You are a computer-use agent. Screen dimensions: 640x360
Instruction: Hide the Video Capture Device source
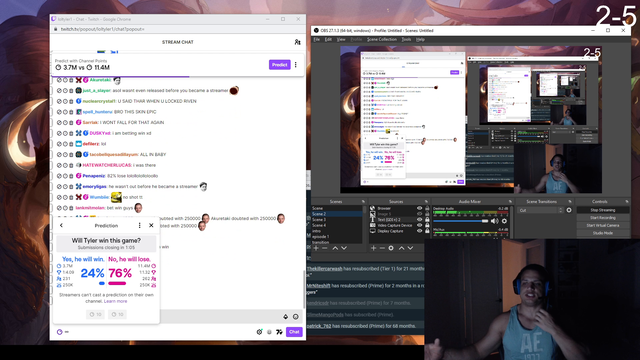[x=419, y=225]
